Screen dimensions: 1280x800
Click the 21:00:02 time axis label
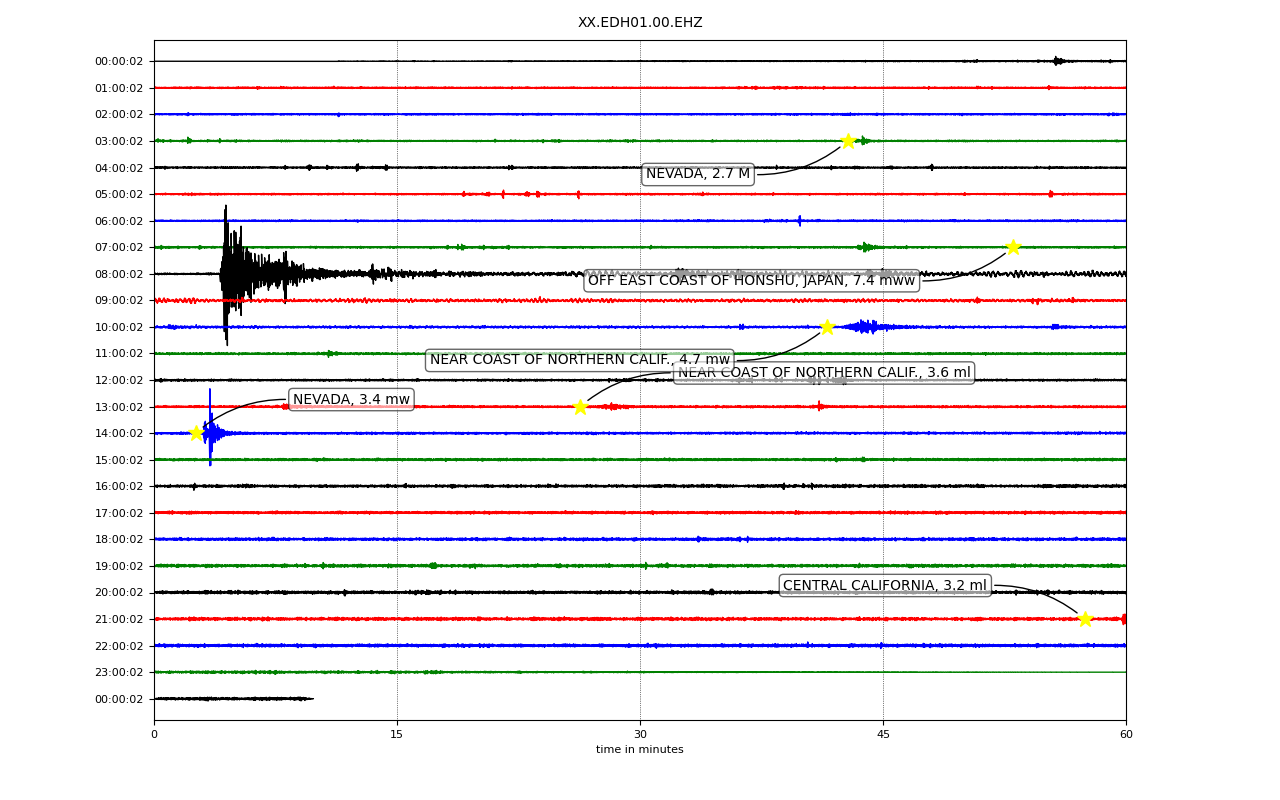click(x=119, y=619)
